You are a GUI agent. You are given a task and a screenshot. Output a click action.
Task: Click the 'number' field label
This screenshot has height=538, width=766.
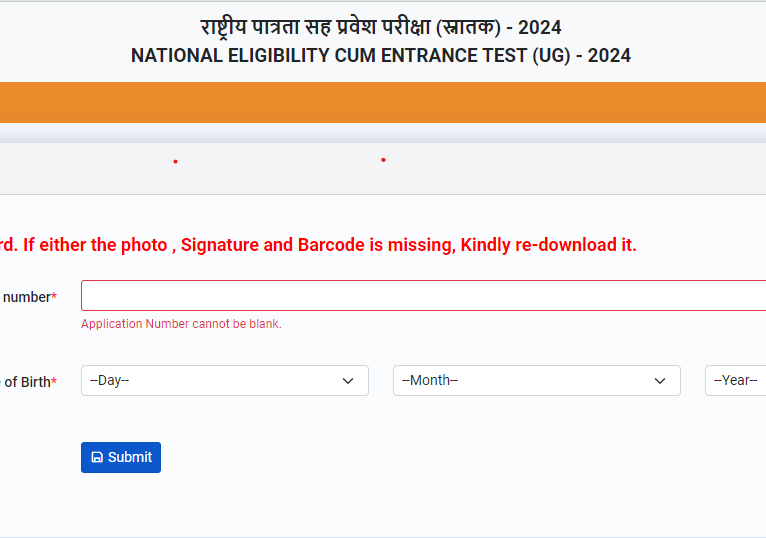tap(26, 297)
